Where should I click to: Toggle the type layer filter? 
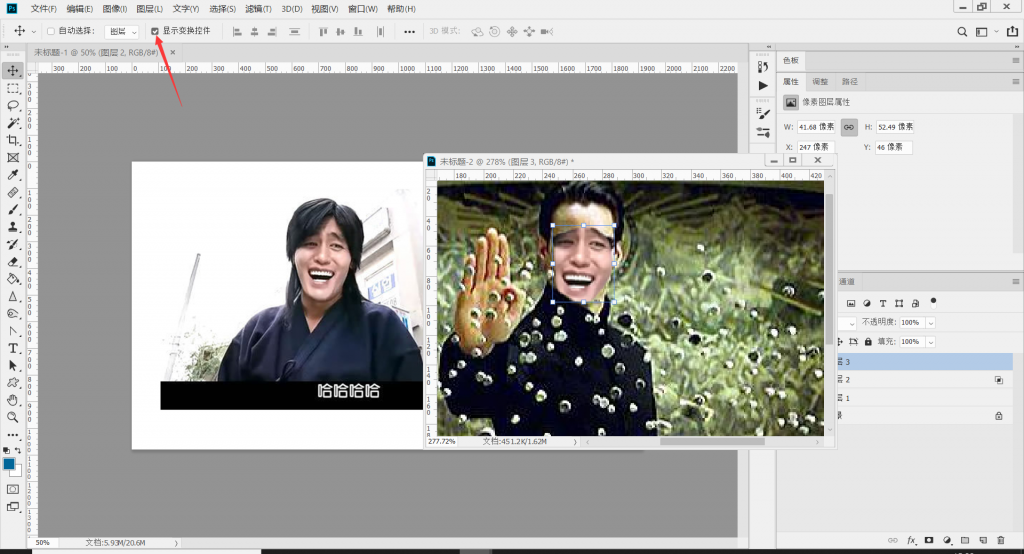(x=883, y=303)
